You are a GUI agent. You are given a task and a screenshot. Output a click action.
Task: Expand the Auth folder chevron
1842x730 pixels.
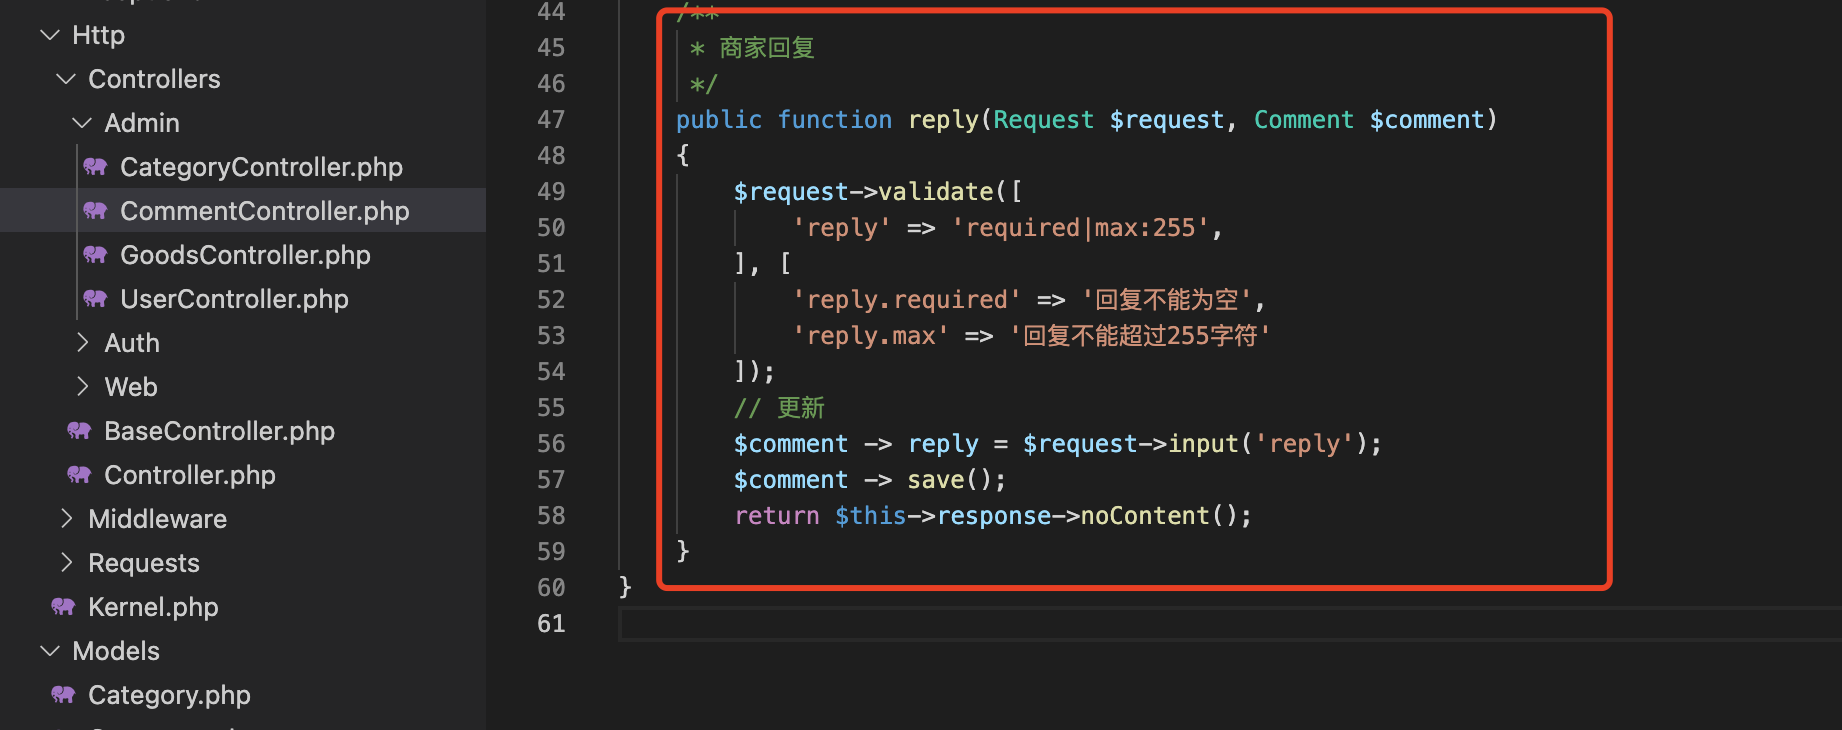click(x=82, y=343)
